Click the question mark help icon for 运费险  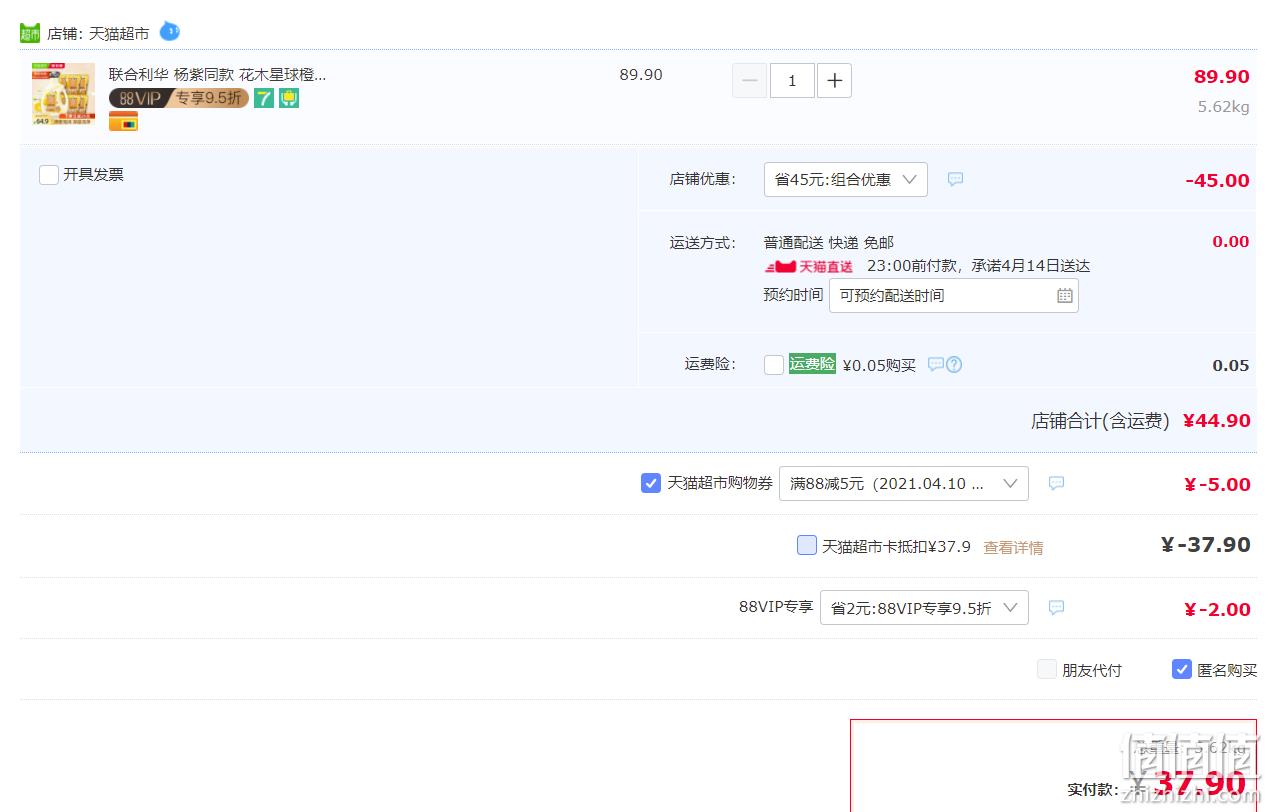(x=954, y=364)
